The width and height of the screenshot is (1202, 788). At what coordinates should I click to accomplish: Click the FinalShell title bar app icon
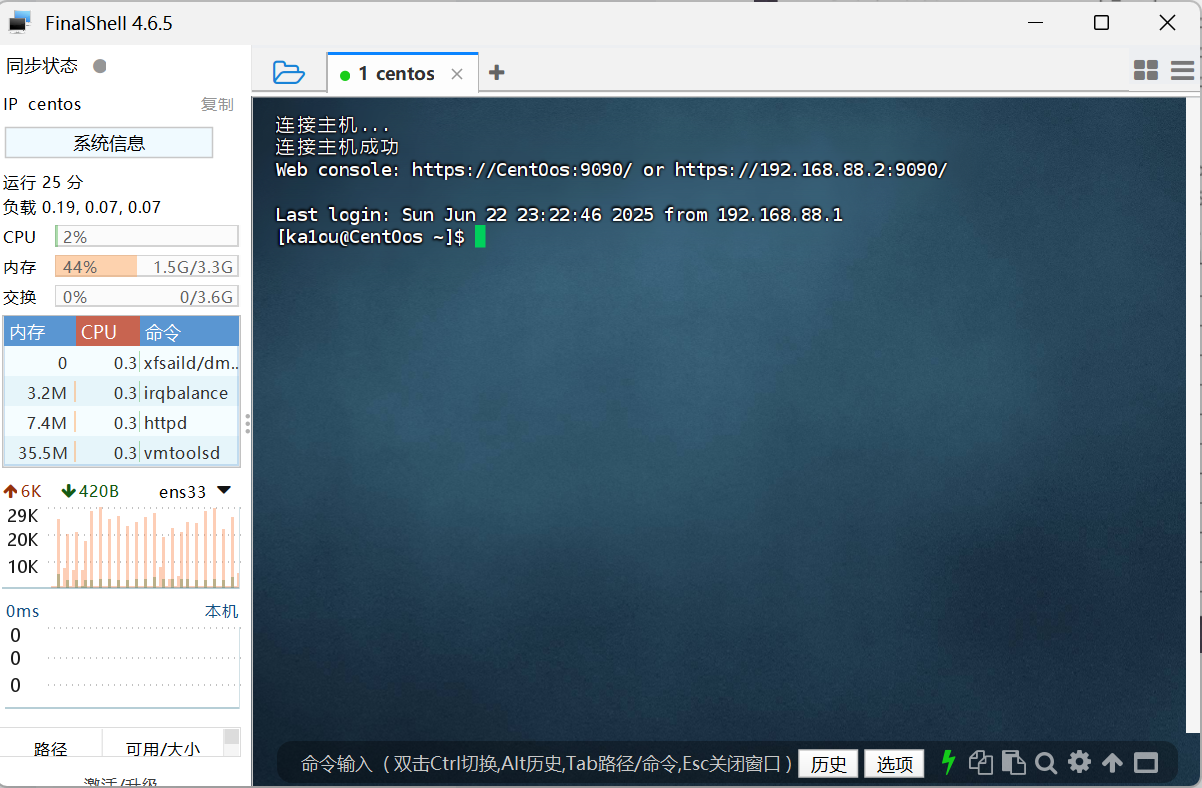click(20, 22)
